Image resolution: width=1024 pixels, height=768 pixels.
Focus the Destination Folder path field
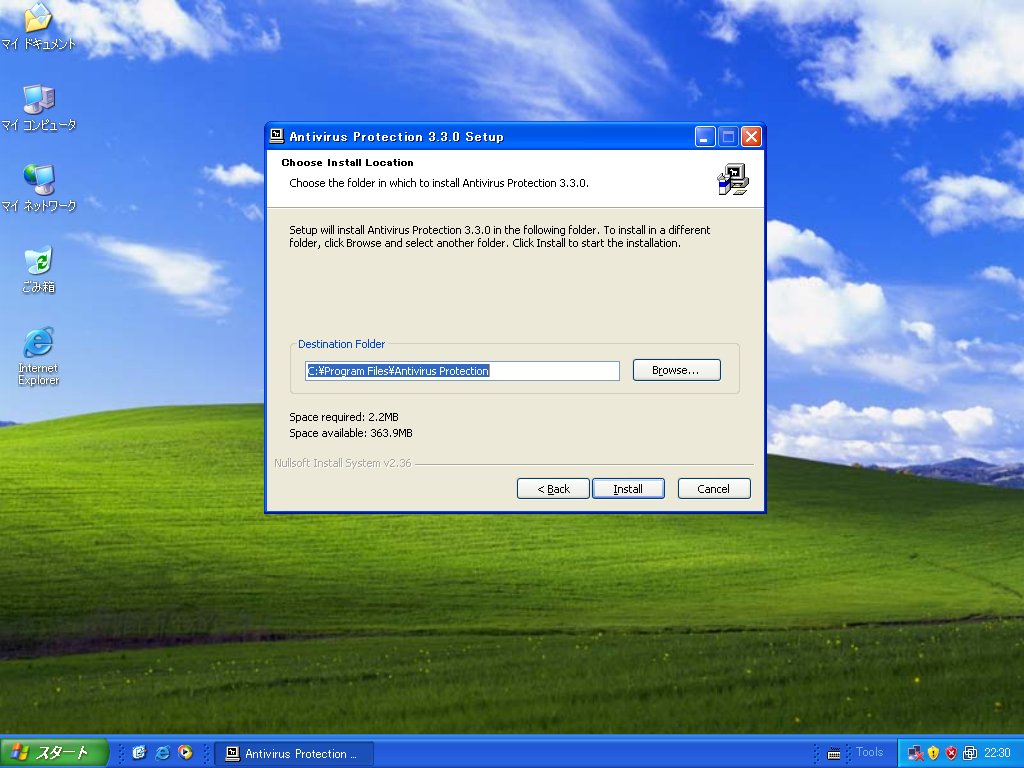(462, 371)
